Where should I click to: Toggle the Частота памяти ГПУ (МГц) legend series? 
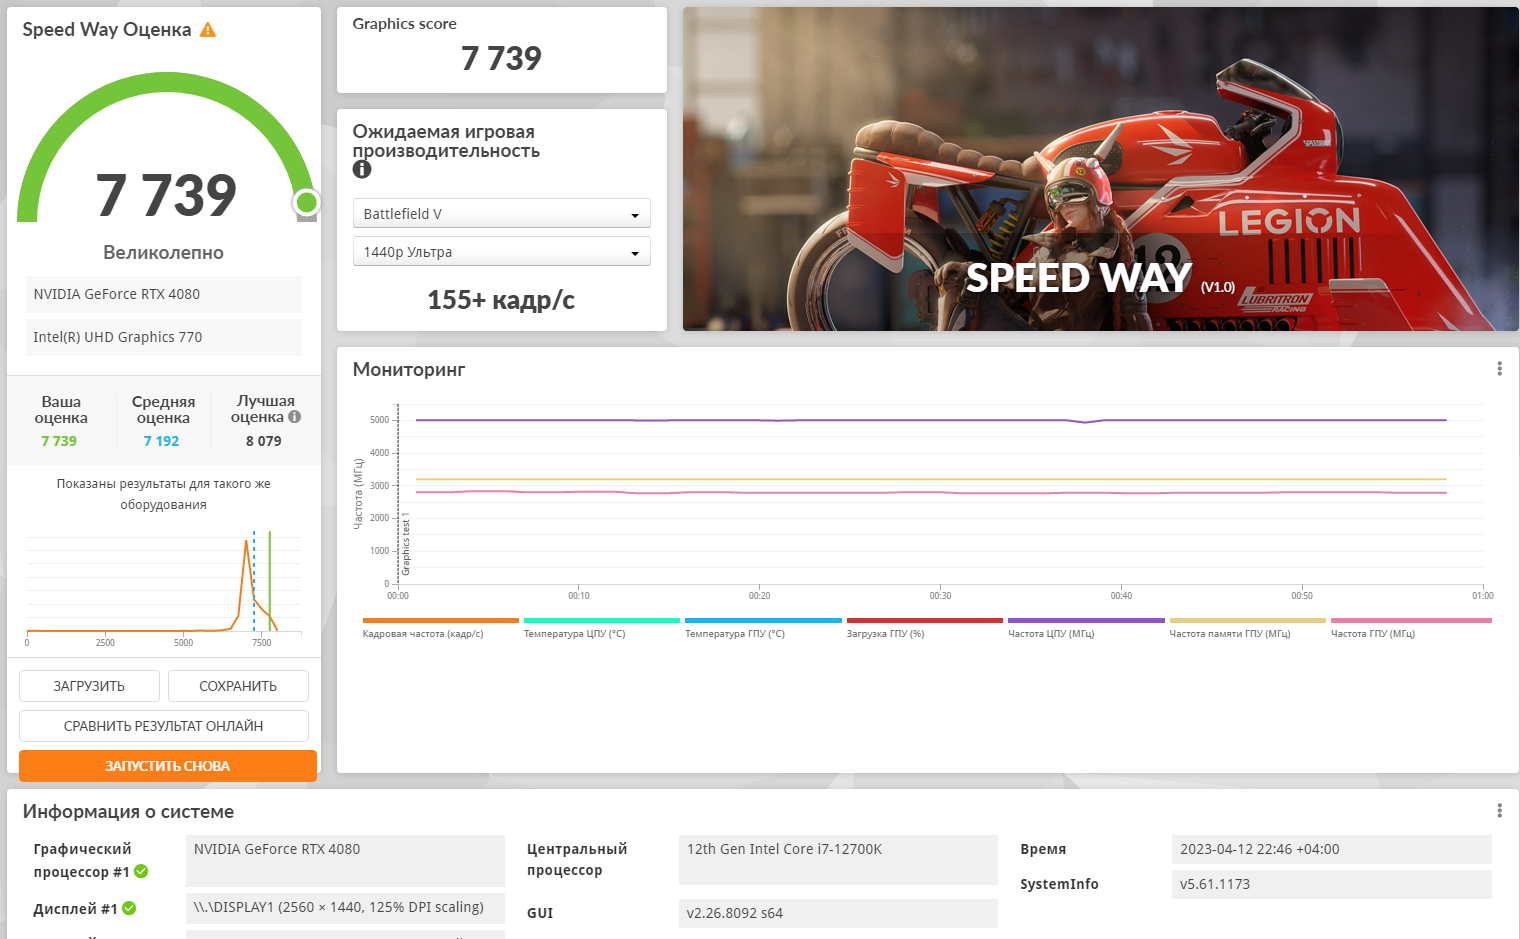pyautogui.click(x=1247, y=629)
